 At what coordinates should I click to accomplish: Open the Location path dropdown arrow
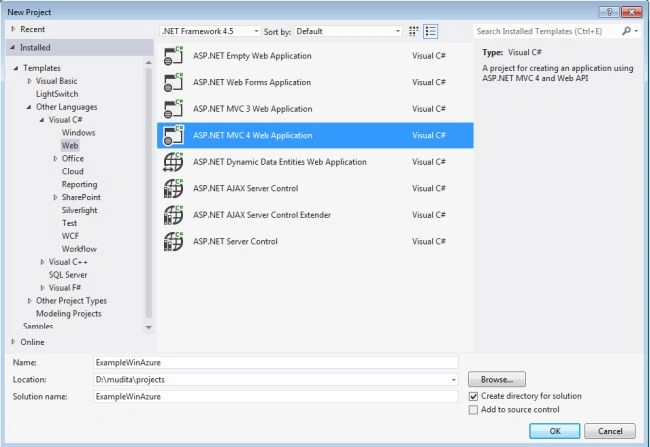click(454, 380)
